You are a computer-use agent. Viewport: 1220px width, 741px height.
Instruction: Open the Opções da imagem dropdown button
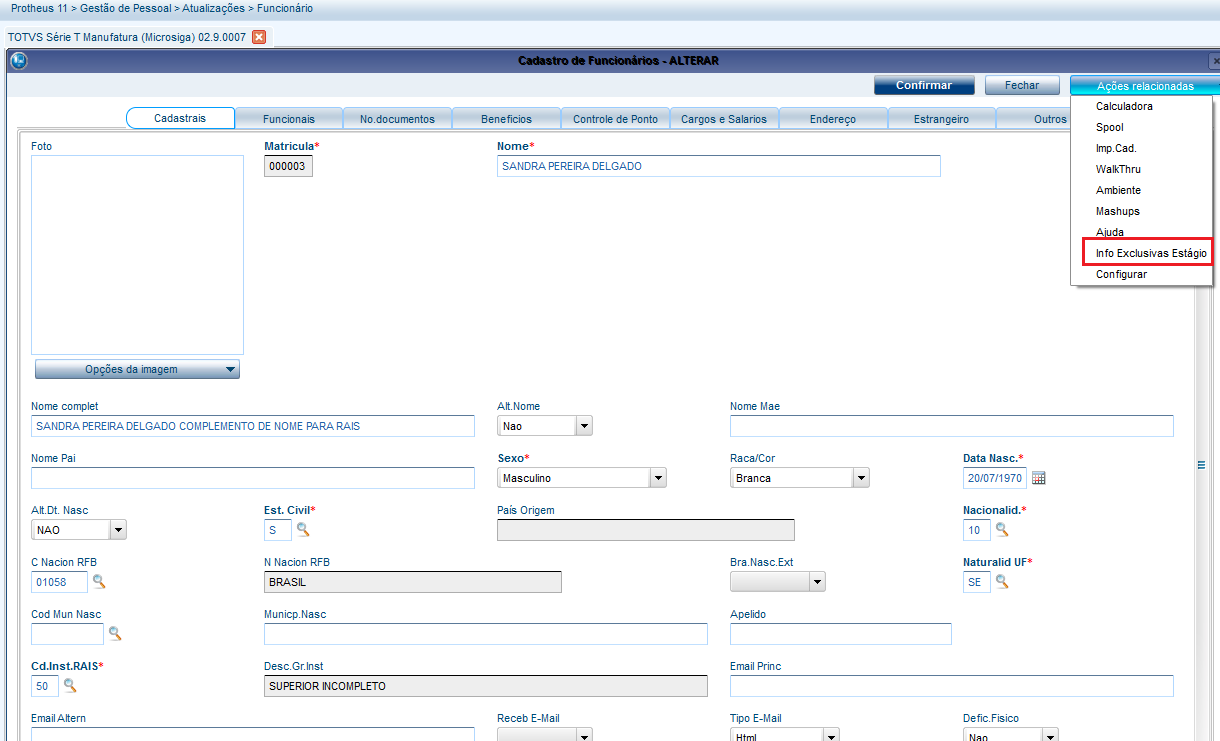(137, 369)
